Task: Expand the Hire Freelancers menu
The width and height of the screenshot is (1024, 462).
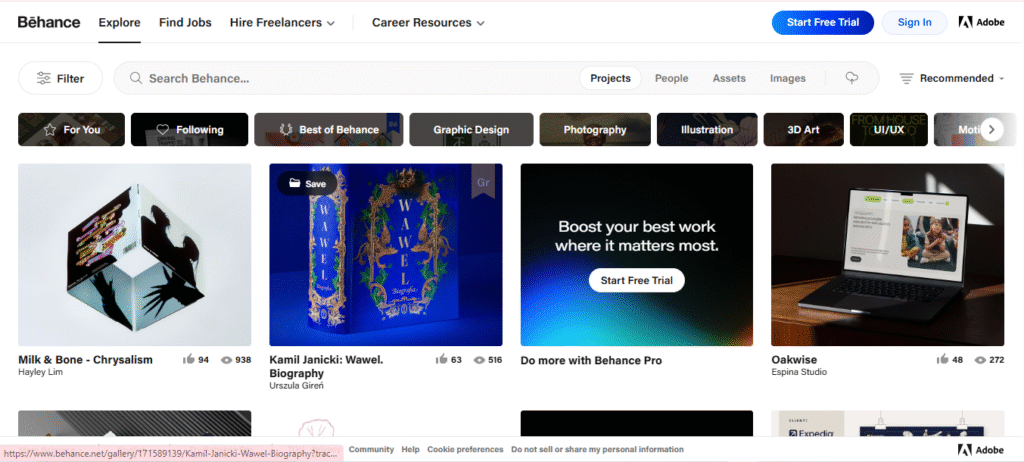Action: coord(282,22)
